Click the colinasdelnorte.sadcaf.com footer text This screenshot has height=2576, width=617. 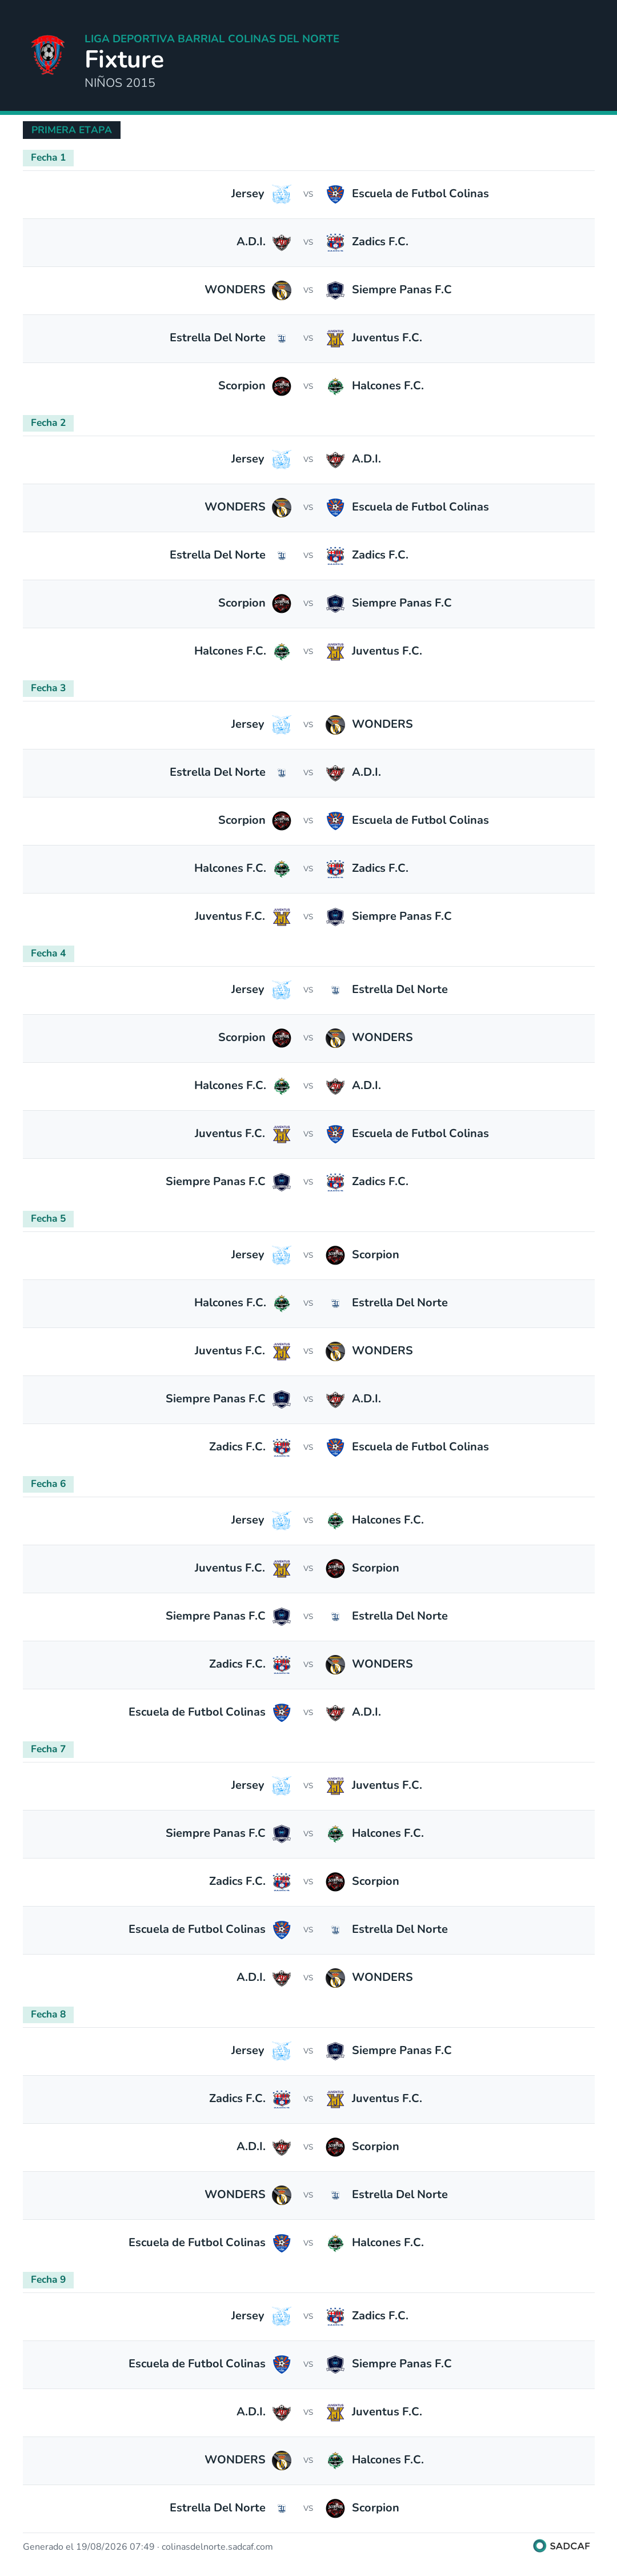point(217,2547)
